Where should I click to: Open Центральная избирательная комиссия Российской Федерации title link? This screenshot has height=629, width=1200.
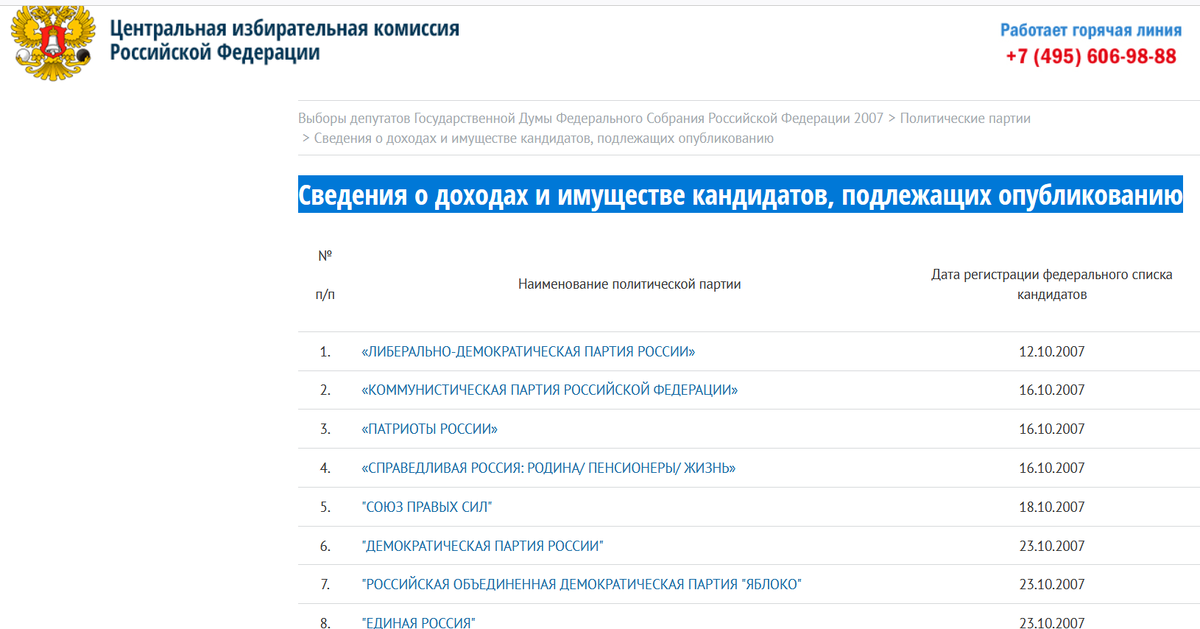[285, 41]
